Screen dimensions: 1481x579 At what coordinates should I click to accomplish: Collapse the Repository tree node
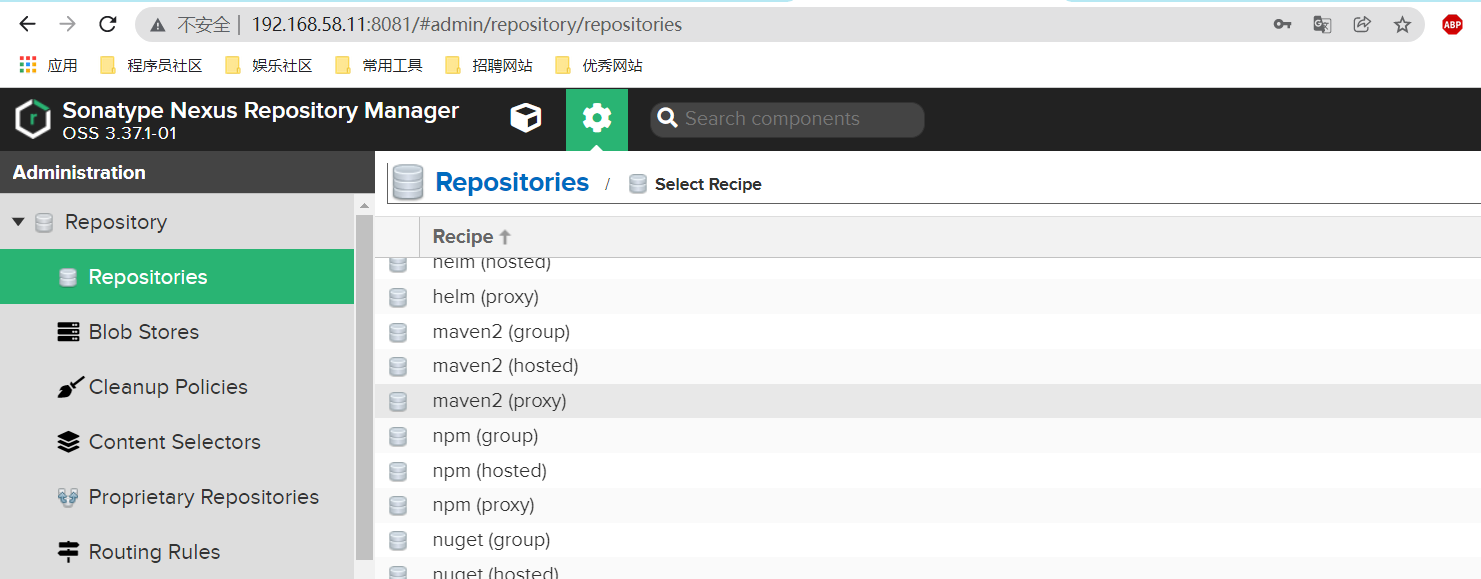point(18,222)
